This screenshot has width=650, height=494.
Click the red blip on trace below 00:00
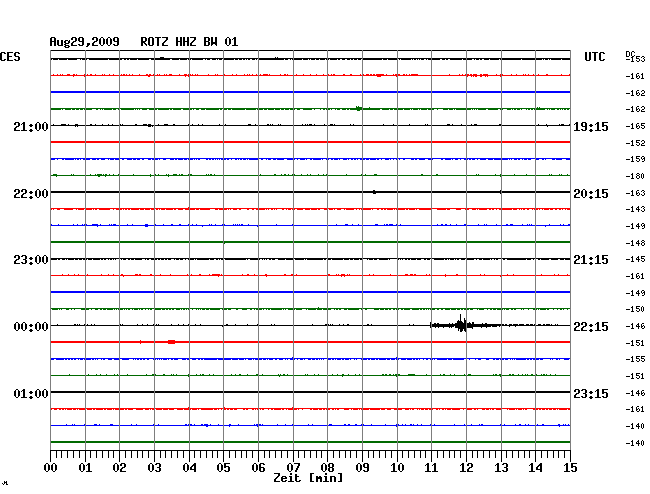tap(171, 342)
